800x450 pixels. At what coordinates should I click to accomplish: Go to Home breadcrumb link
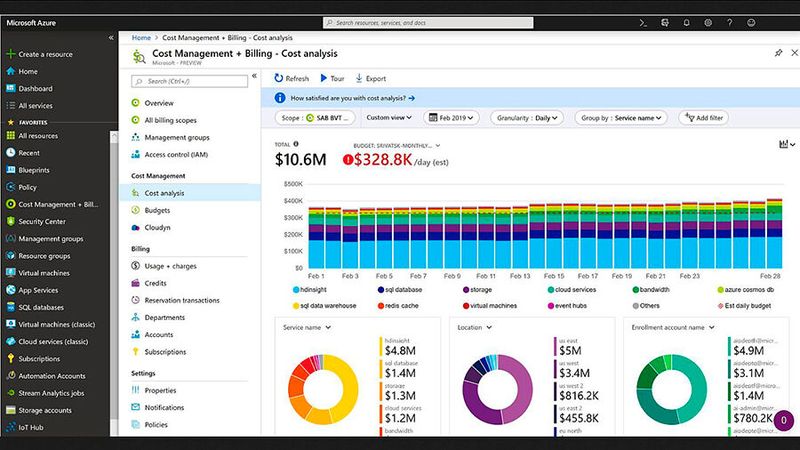[141, 37]
